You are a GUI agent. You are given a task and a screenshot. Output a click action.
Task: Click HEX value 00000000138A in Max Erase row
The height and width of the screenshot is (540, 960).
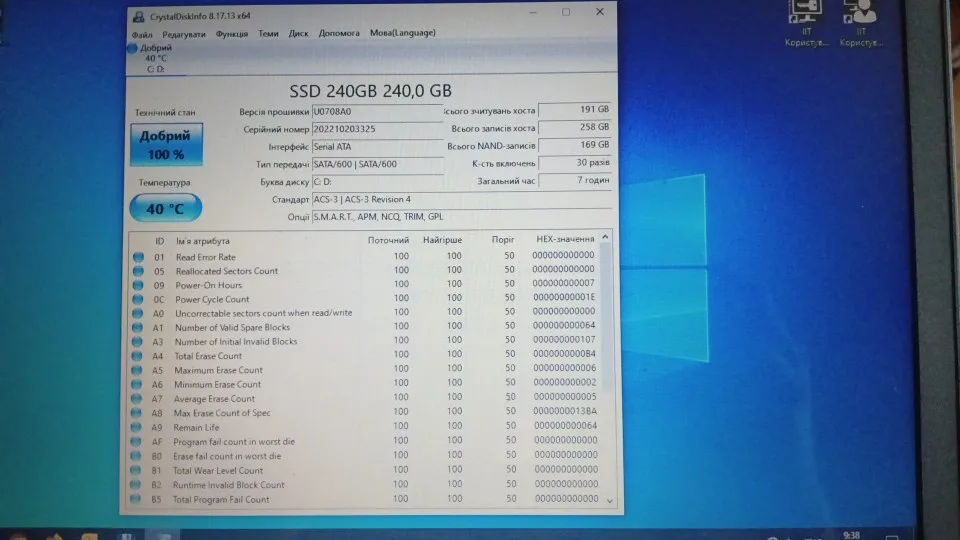[x=564, y=411]
